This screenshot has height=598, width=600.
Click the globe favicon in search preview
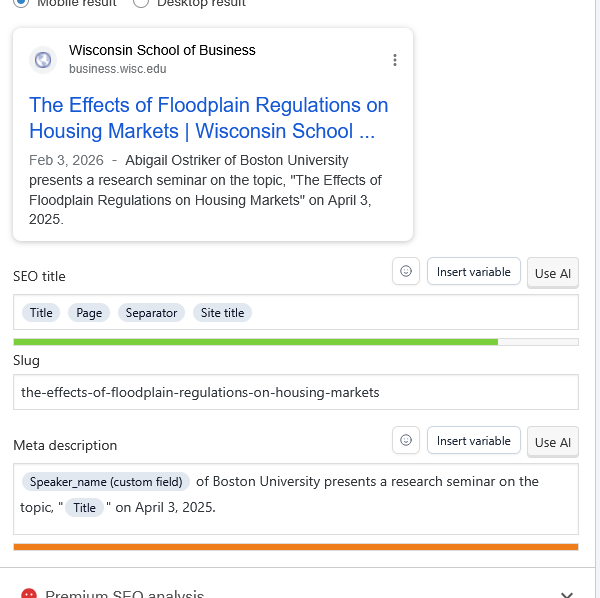(43, 60)
